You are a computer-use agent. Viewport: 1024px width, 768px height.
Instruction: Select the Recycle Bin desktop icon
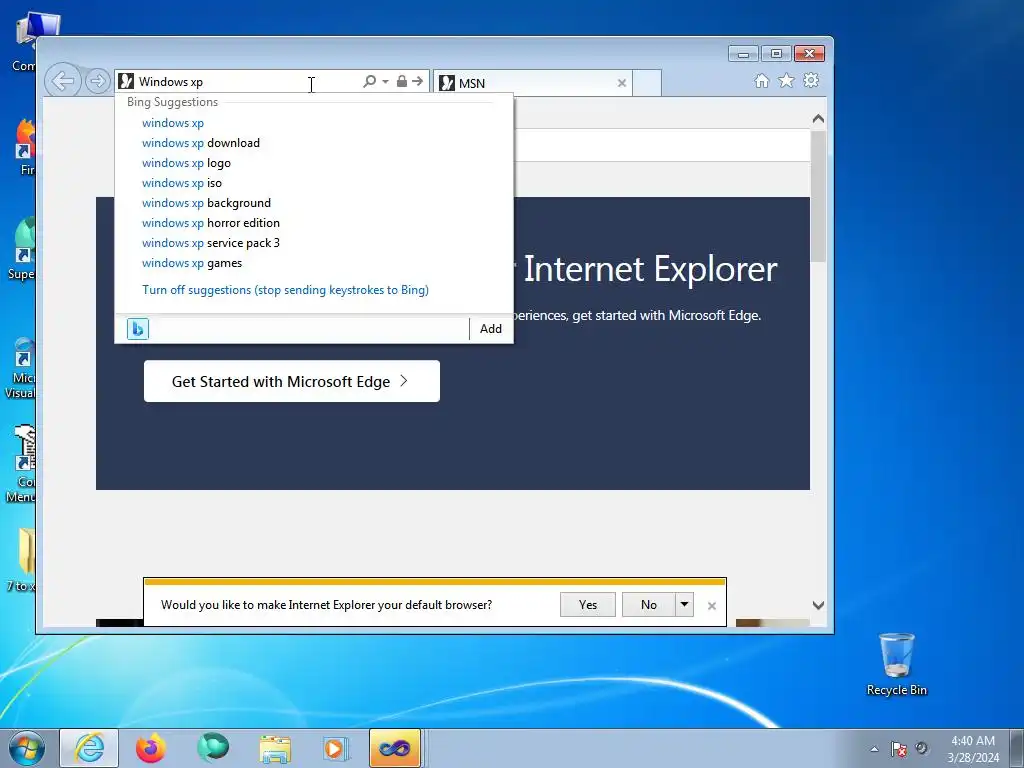coord(897,664)
